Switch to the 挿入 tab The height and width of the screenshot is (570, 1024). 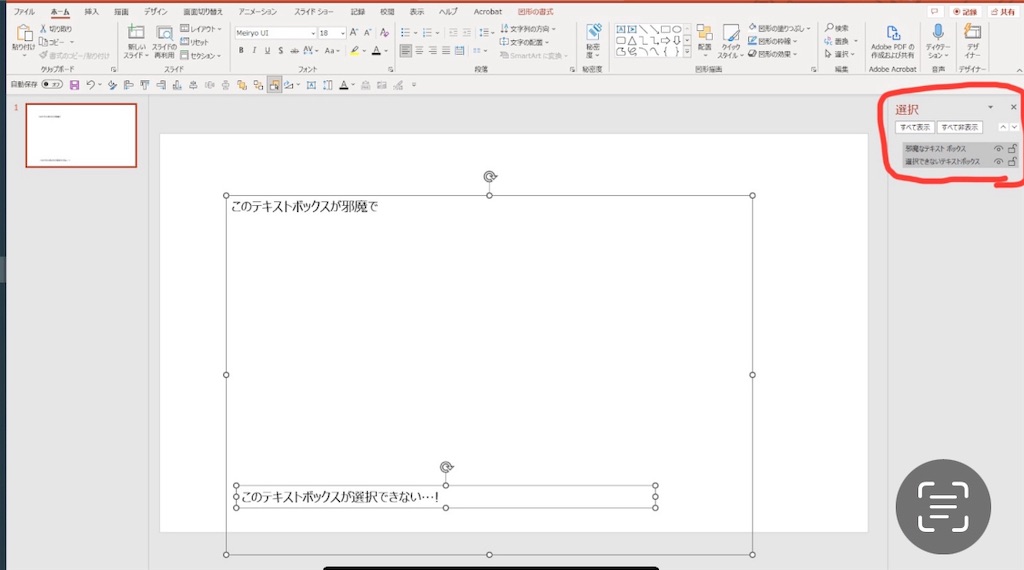91,12
